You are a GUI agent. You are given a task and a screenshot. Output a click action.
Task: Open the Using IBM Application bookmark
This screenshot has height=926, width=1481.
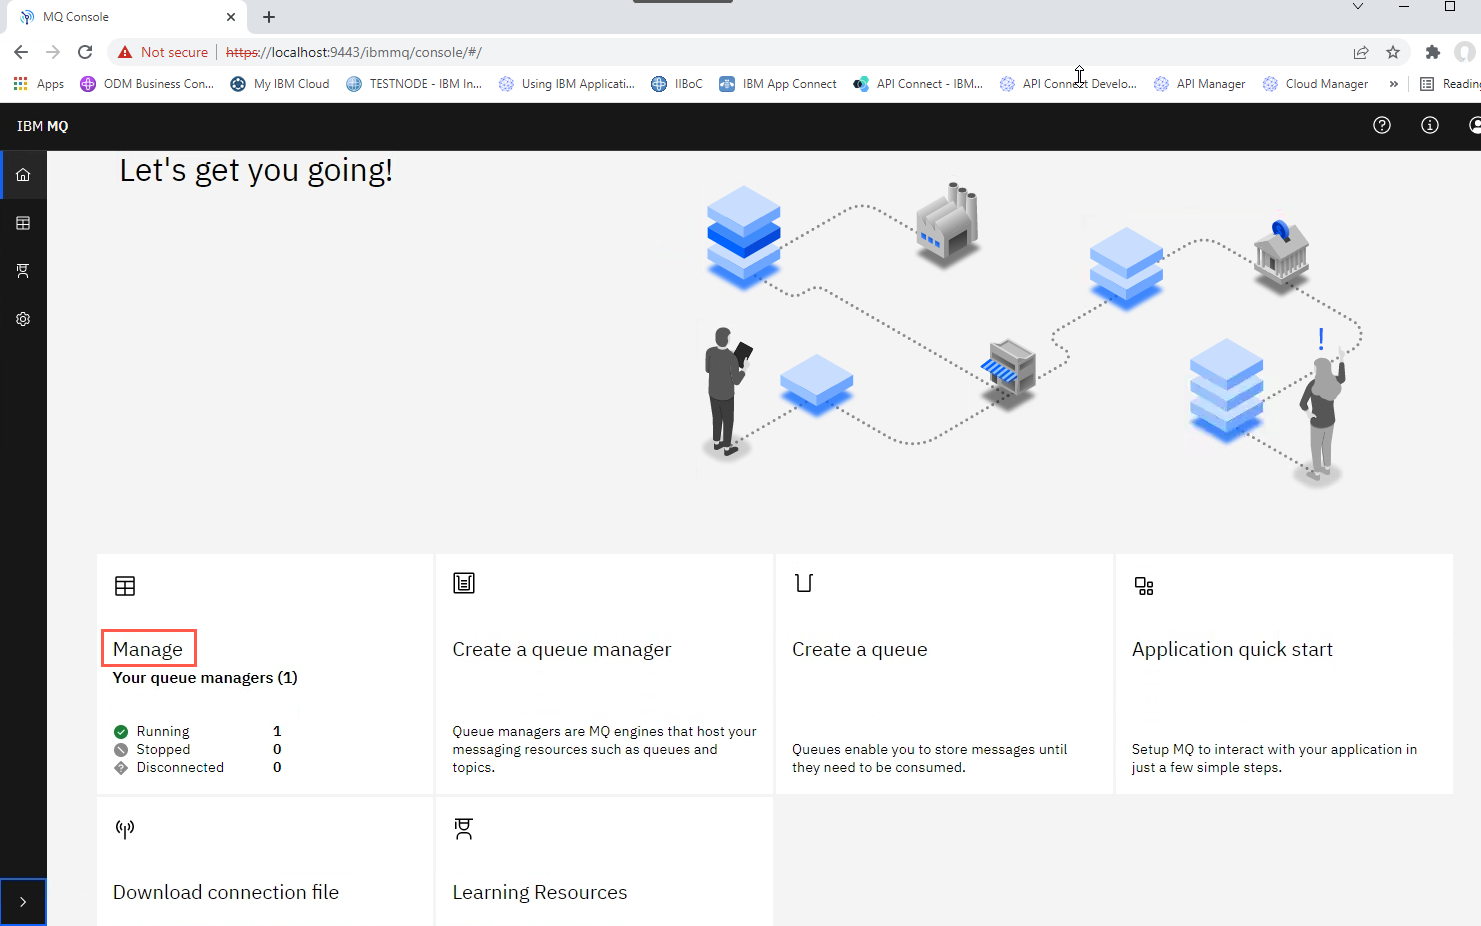567,84
